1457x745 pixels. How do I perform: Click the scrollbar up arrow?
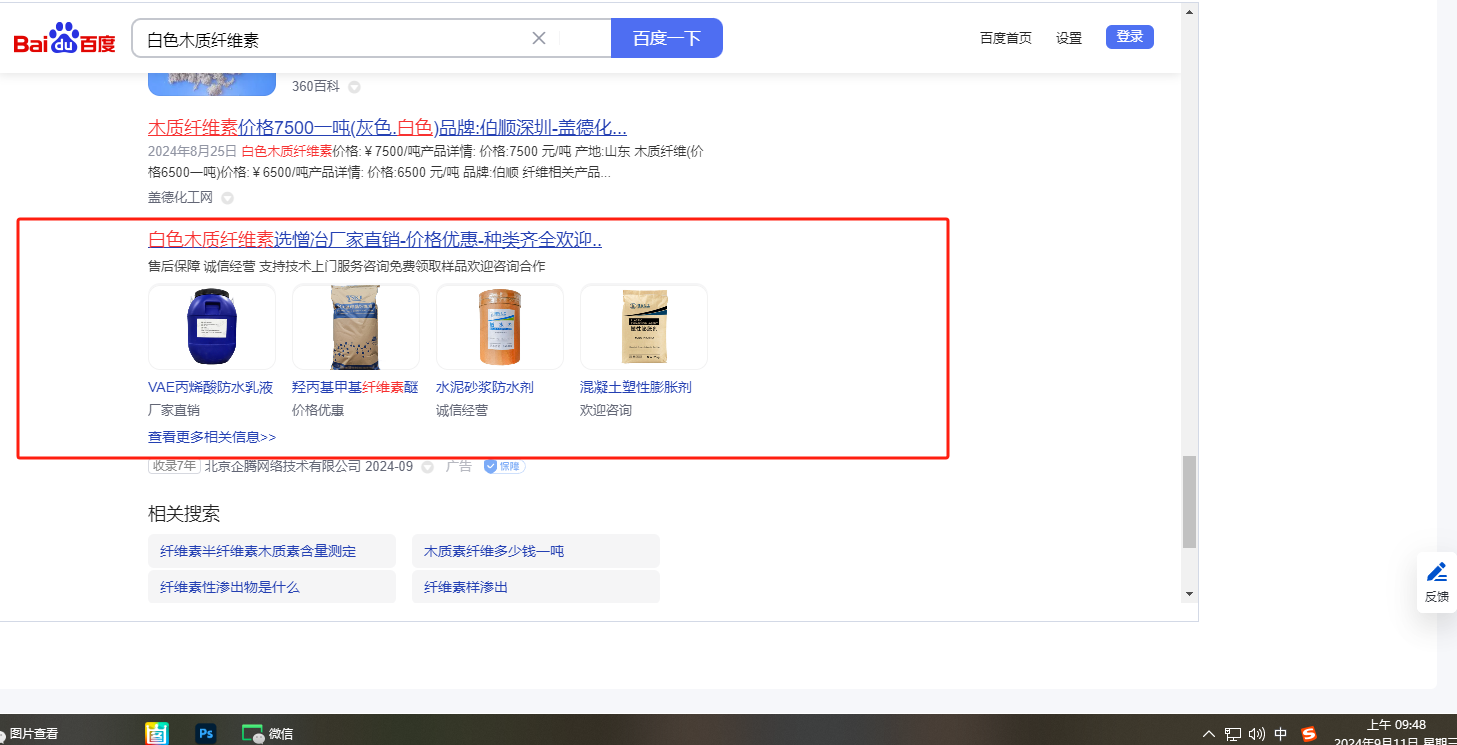point(1189,12)
